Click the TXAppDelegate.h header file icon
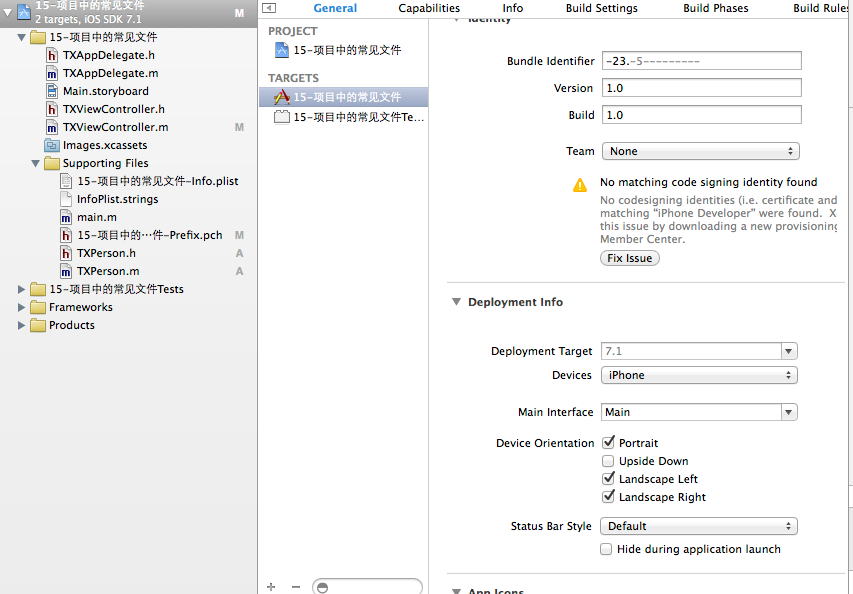 pos(52,55)
